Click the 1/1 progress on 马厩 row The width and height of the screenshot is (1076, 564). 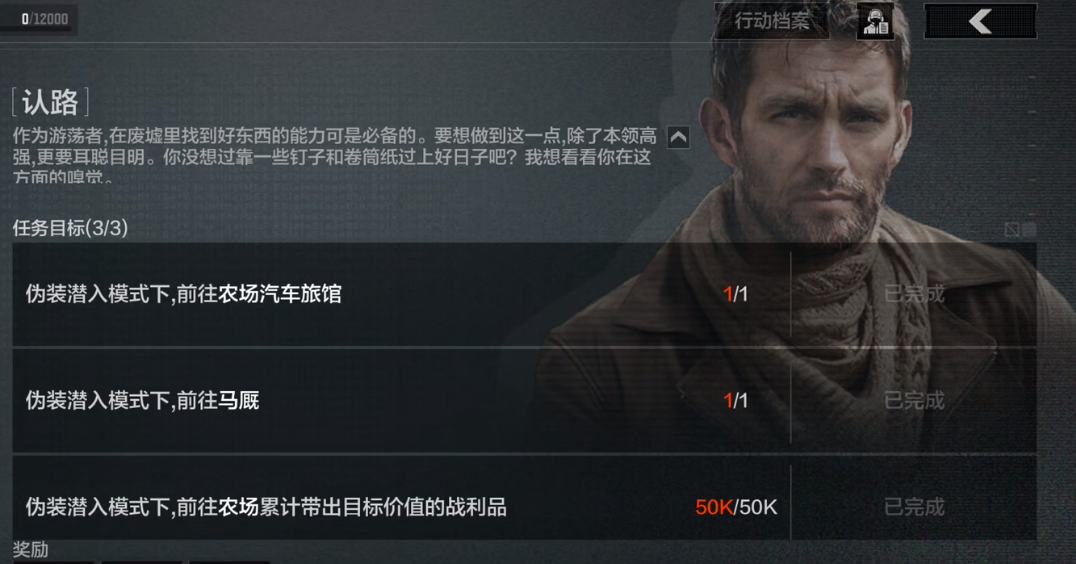[x=736, y=401]
